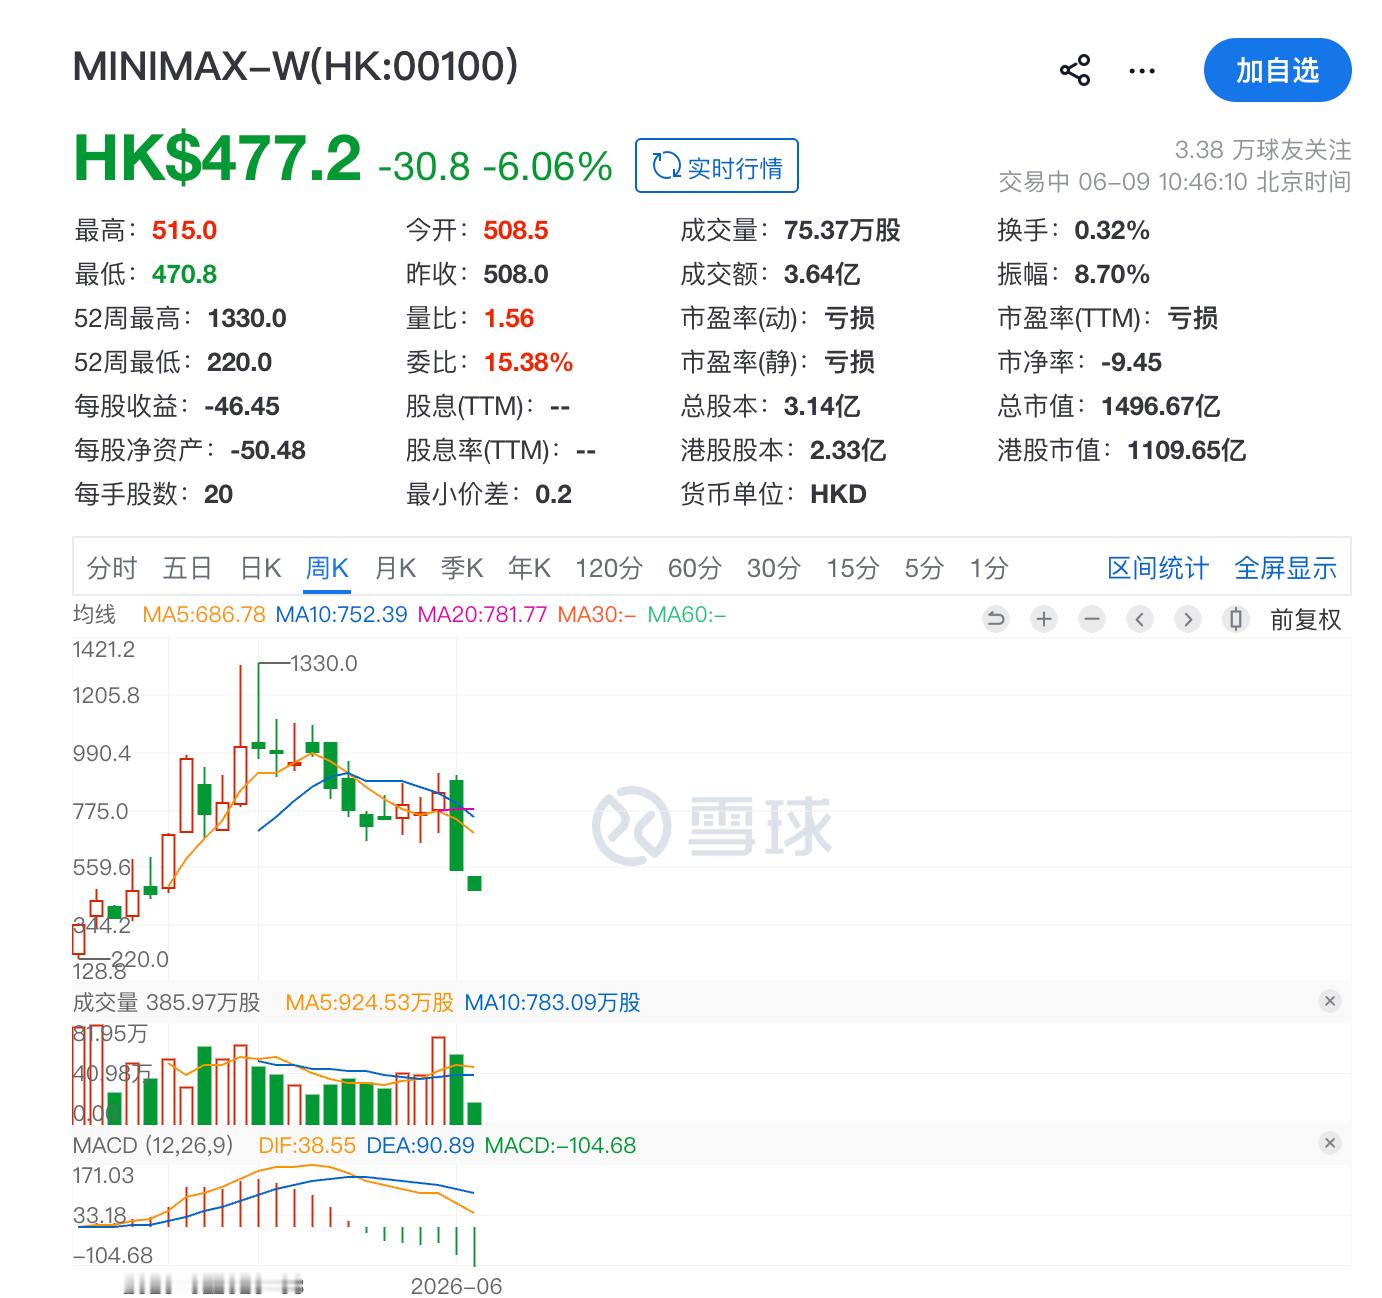Zoom out chart with minus icon
Image resolution: width=1382 pixels, height=1298 pixels.
click(x=1092, y=619)
